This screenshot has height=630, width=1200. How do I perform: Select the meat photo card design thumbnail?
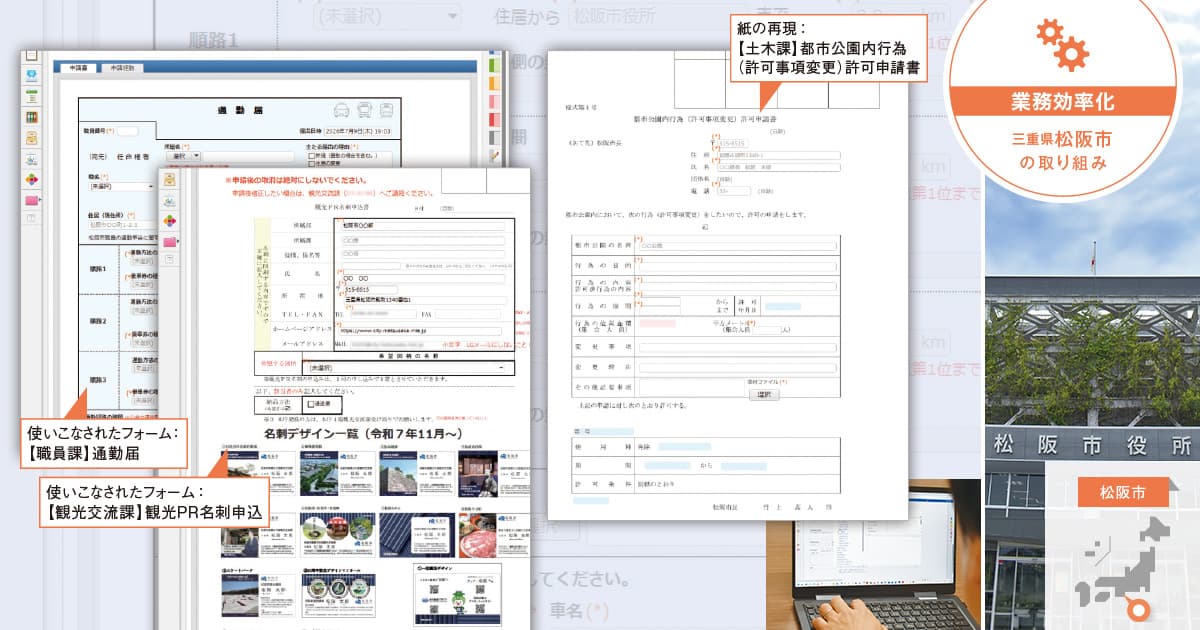tap(494, 534)
